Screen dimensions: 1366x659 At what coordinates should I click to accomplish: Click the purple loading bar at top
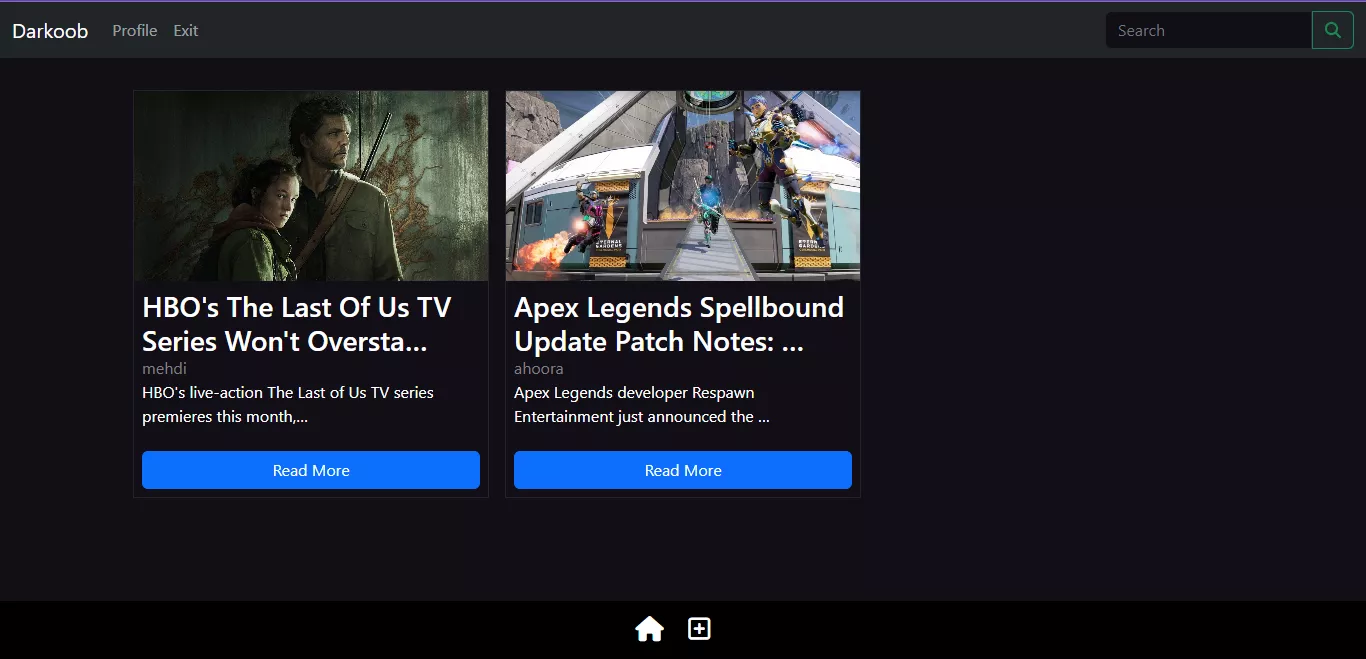(x=683, y=1)
